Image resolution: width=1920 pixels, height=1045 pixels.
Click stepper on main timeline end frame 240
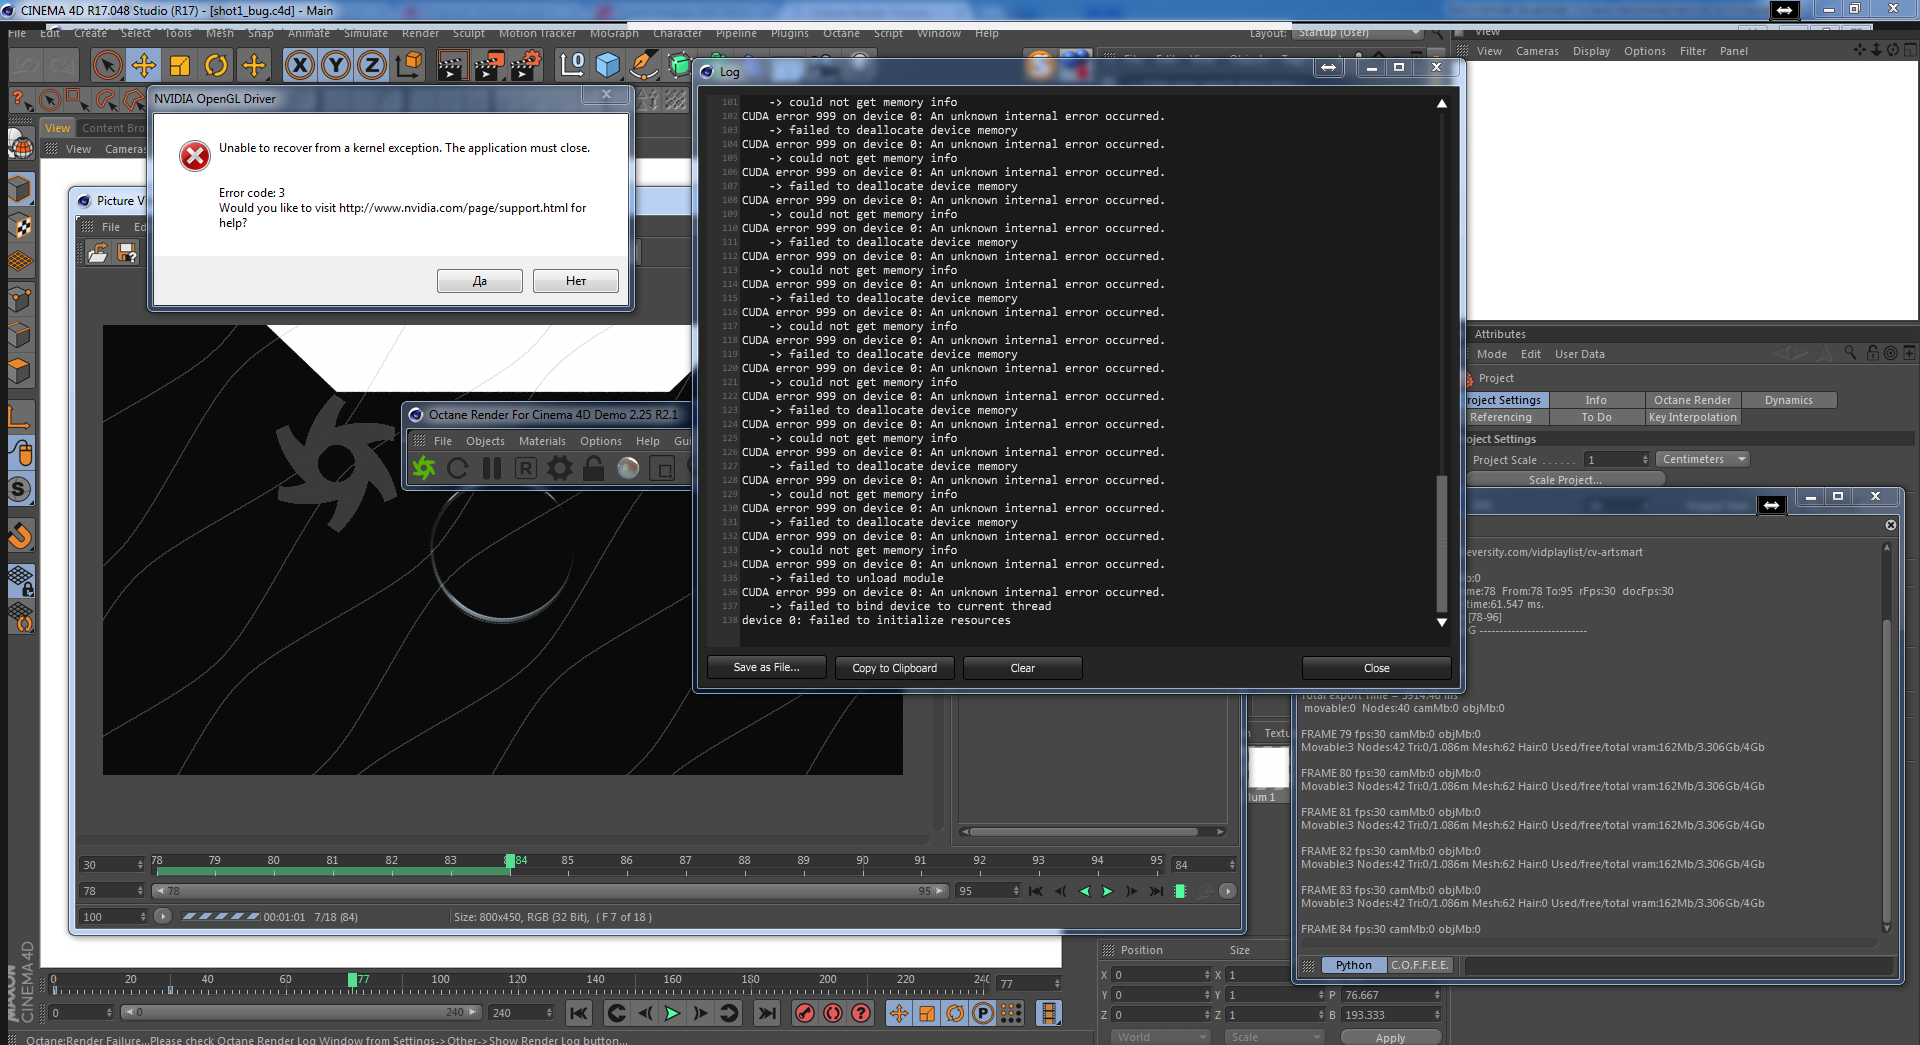[x=549, y=1013]
